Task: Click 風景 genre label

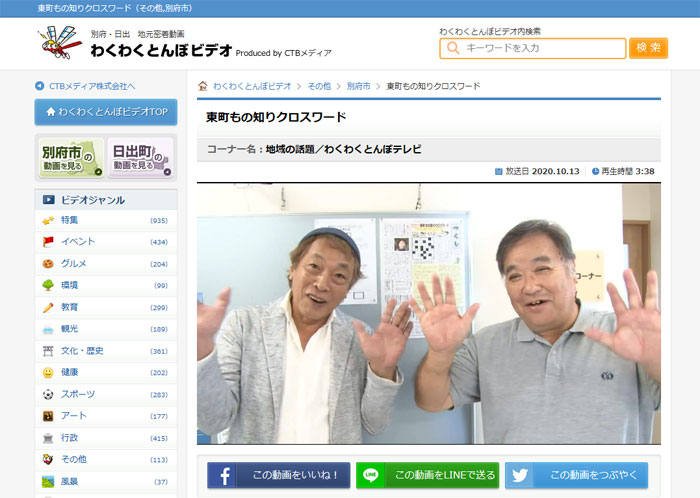Action: tap(70, 481)
